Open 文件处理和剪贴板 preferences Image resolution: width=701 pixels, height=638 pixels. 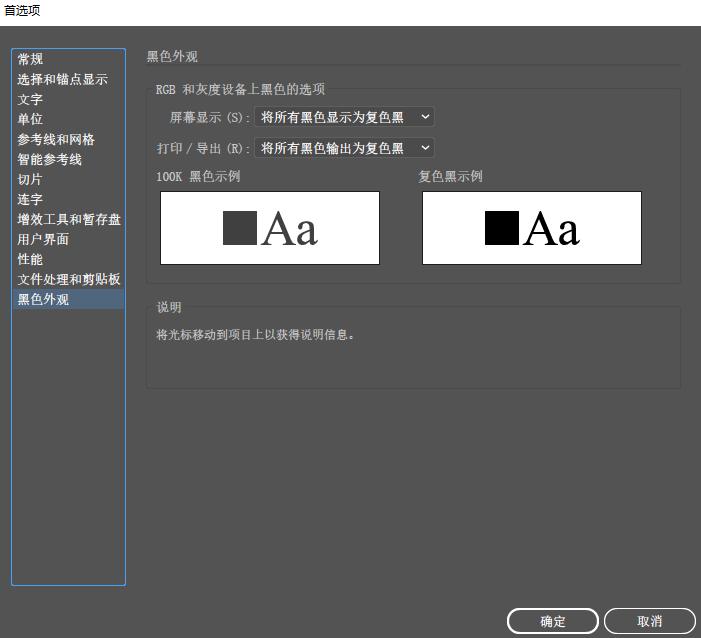[x=69, y=279]
